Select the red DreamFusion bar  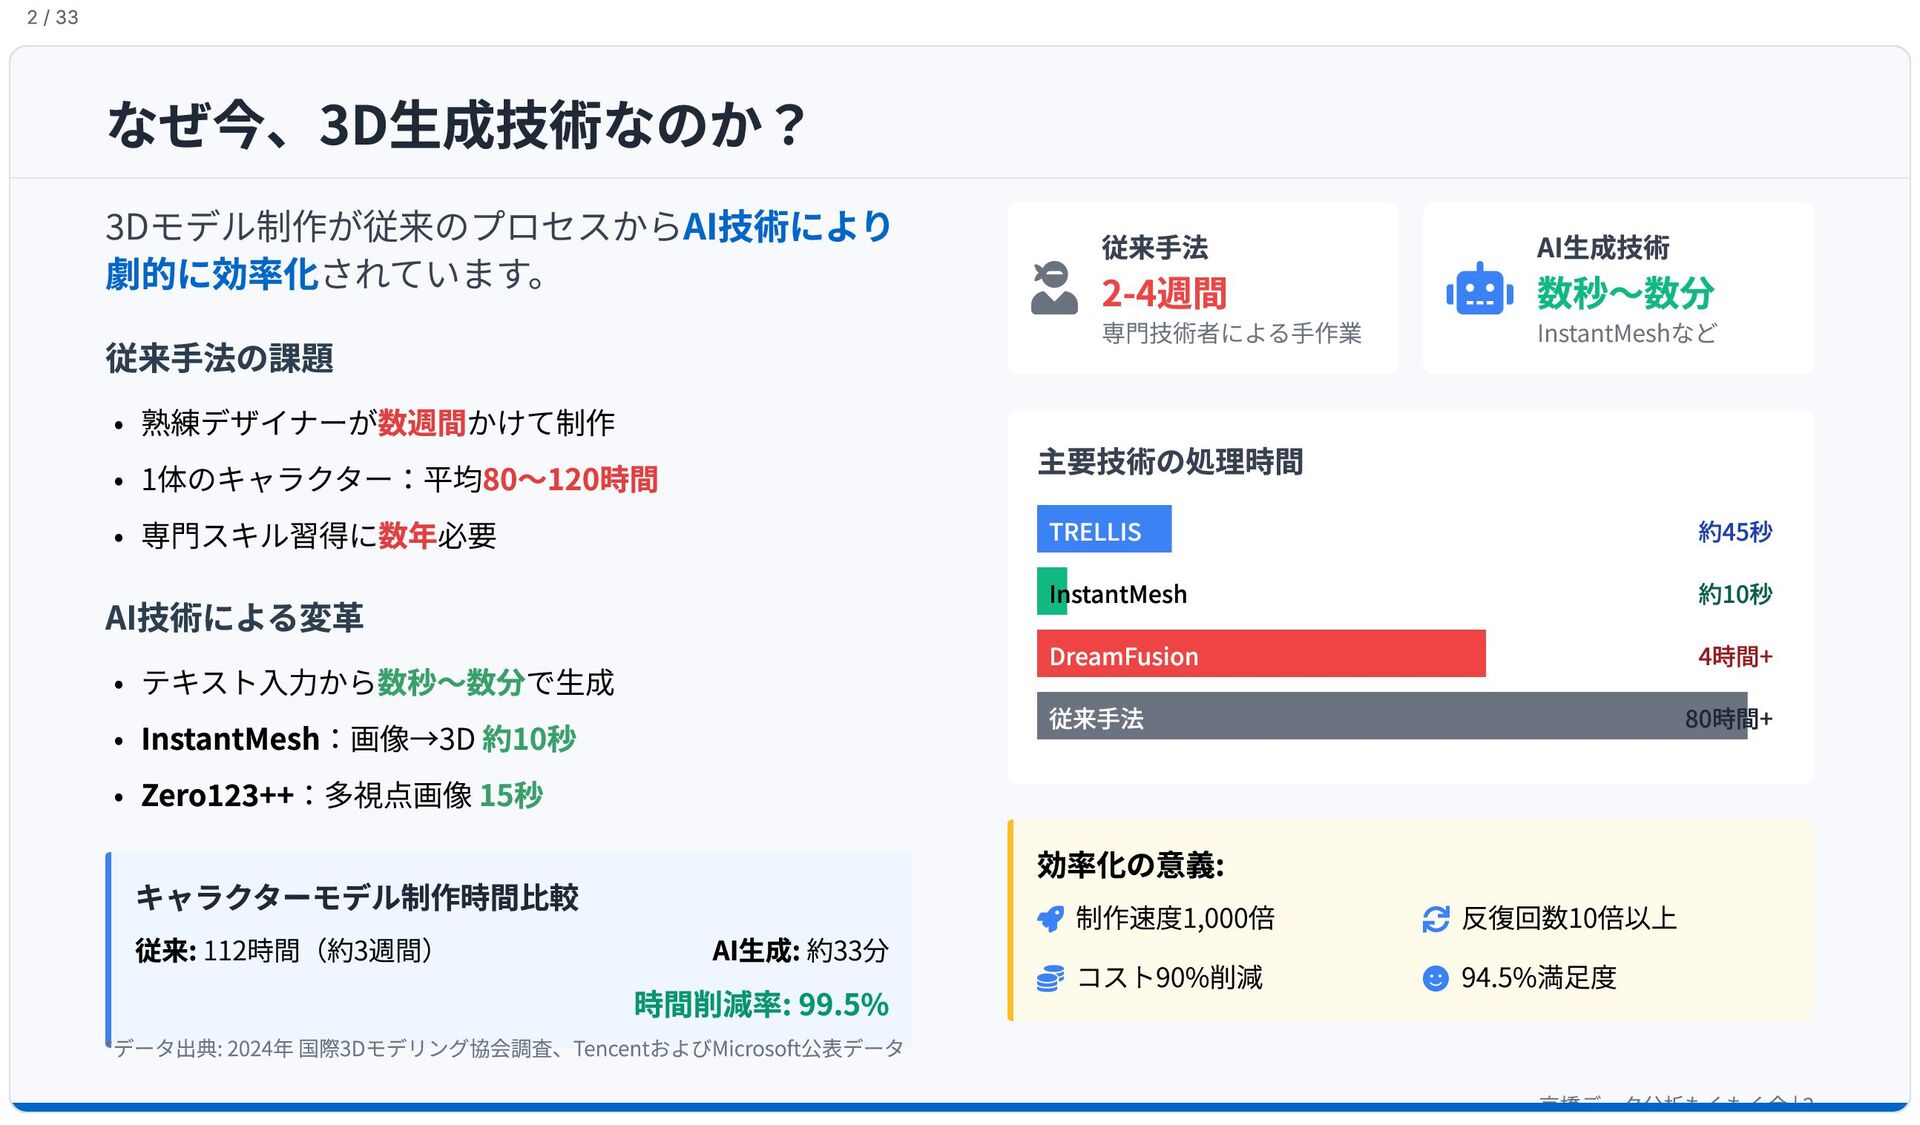1261,654
